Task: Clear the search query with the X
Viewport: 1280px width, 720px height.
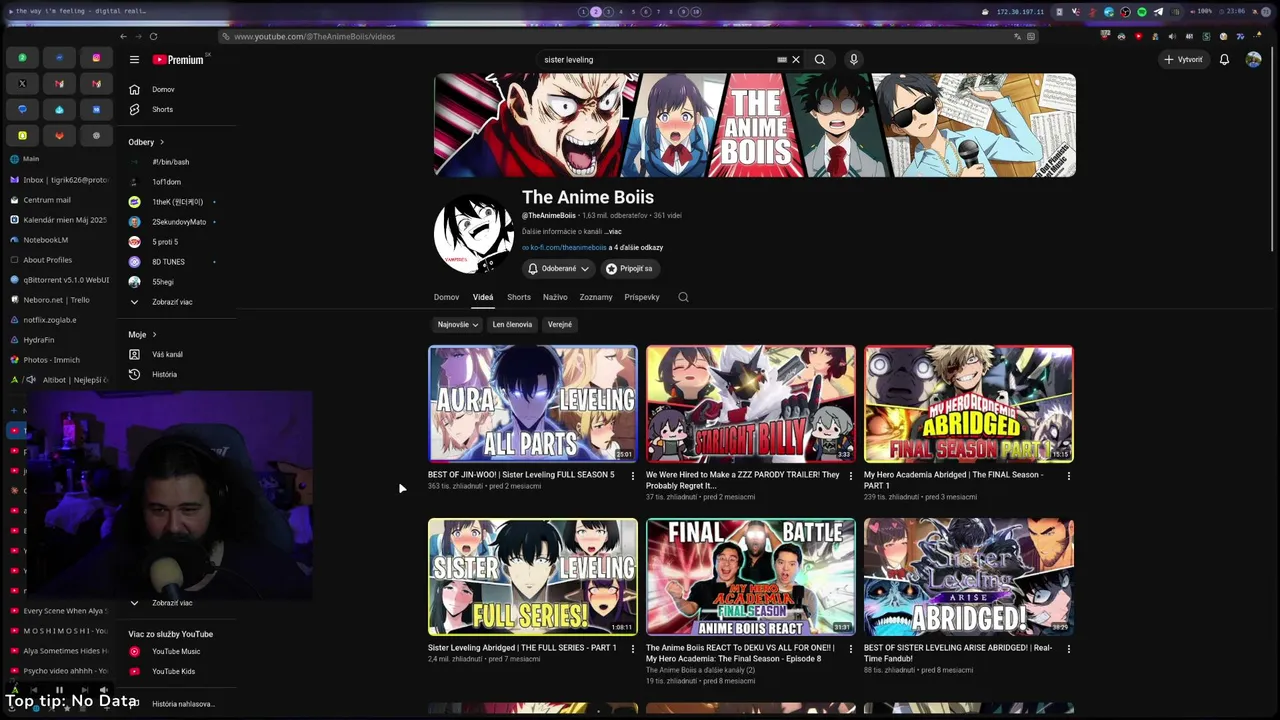Action: [796, 60]
